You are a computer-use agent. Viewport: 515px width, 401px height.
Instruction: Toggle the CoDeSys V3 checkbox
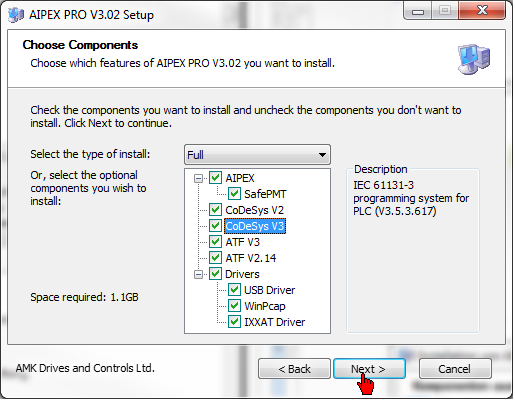[215, 226]
